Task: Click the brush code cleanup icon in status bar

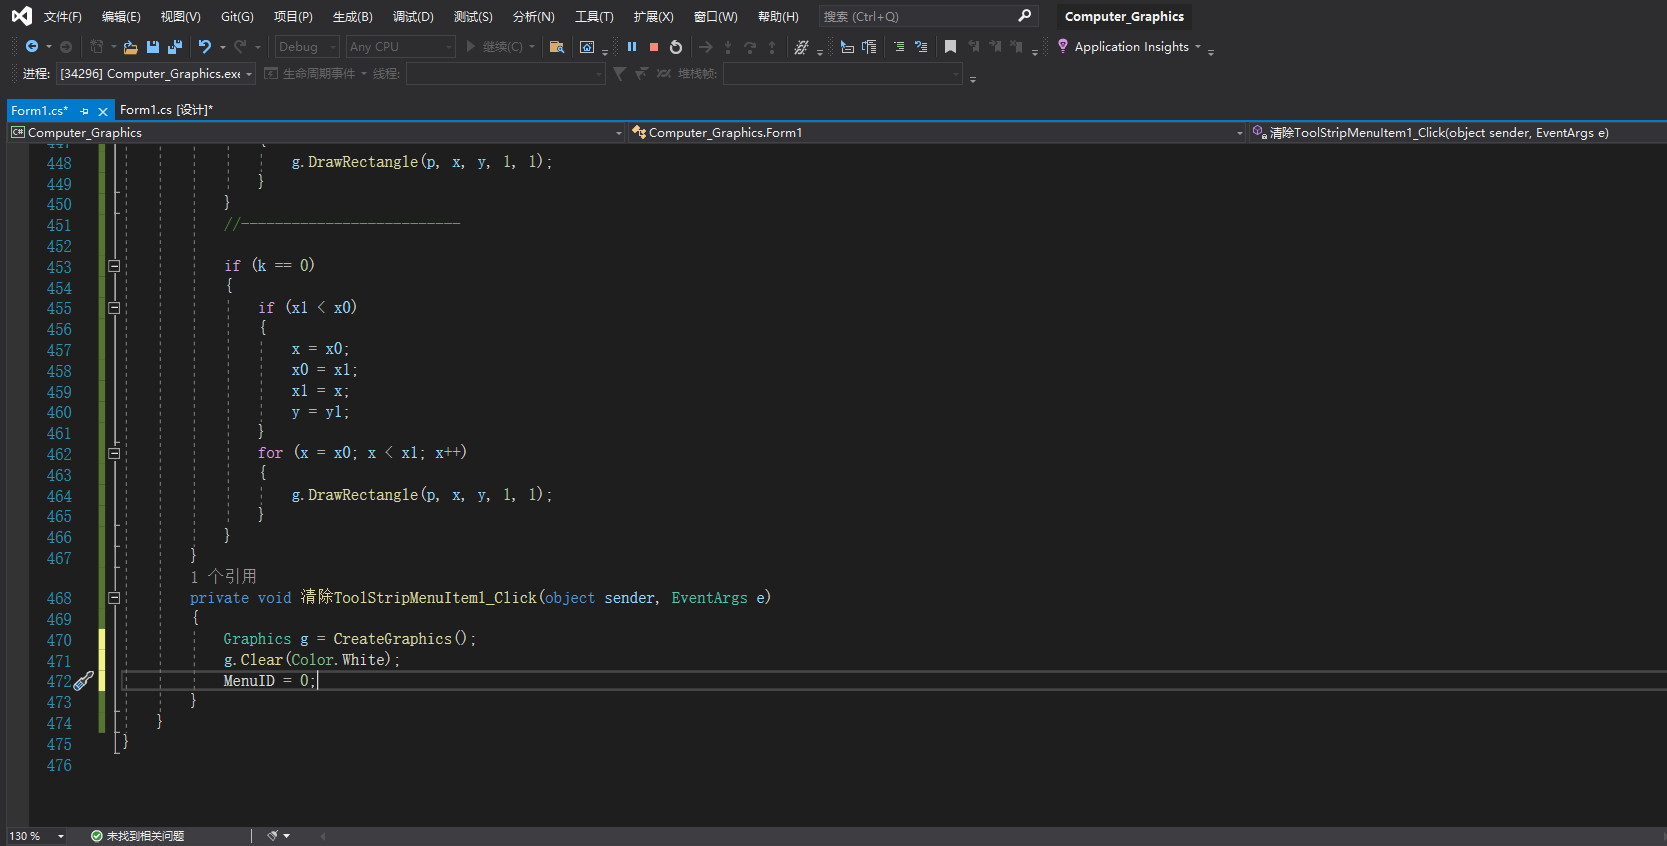Action: click(x=272, y=836)
